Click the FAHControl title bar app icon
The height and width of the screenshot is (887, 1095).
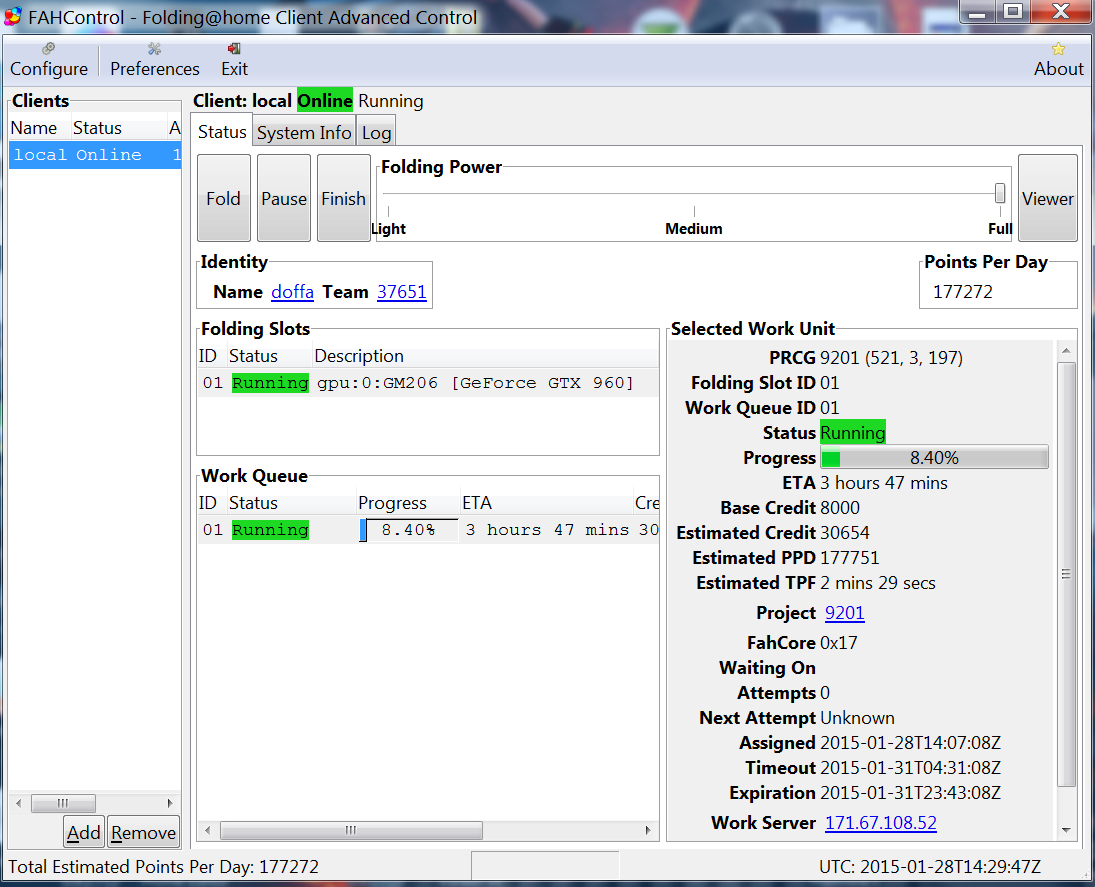coord(13,17)
